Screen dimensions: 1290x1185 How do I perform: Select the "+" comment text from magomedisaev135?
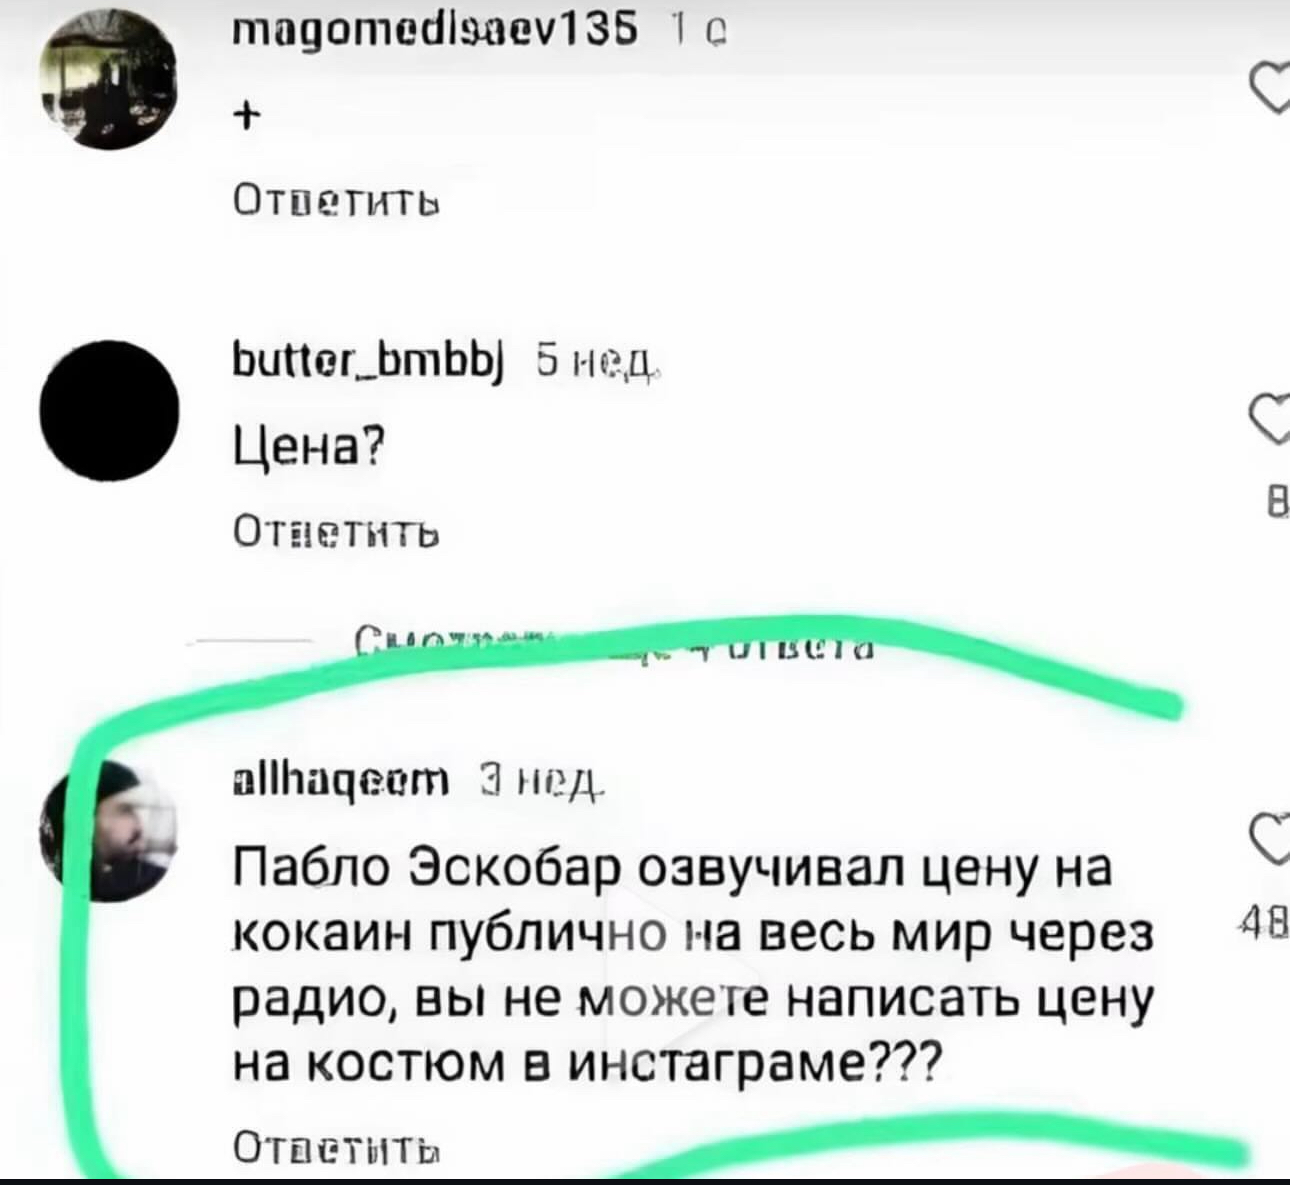tap(244, 118)
